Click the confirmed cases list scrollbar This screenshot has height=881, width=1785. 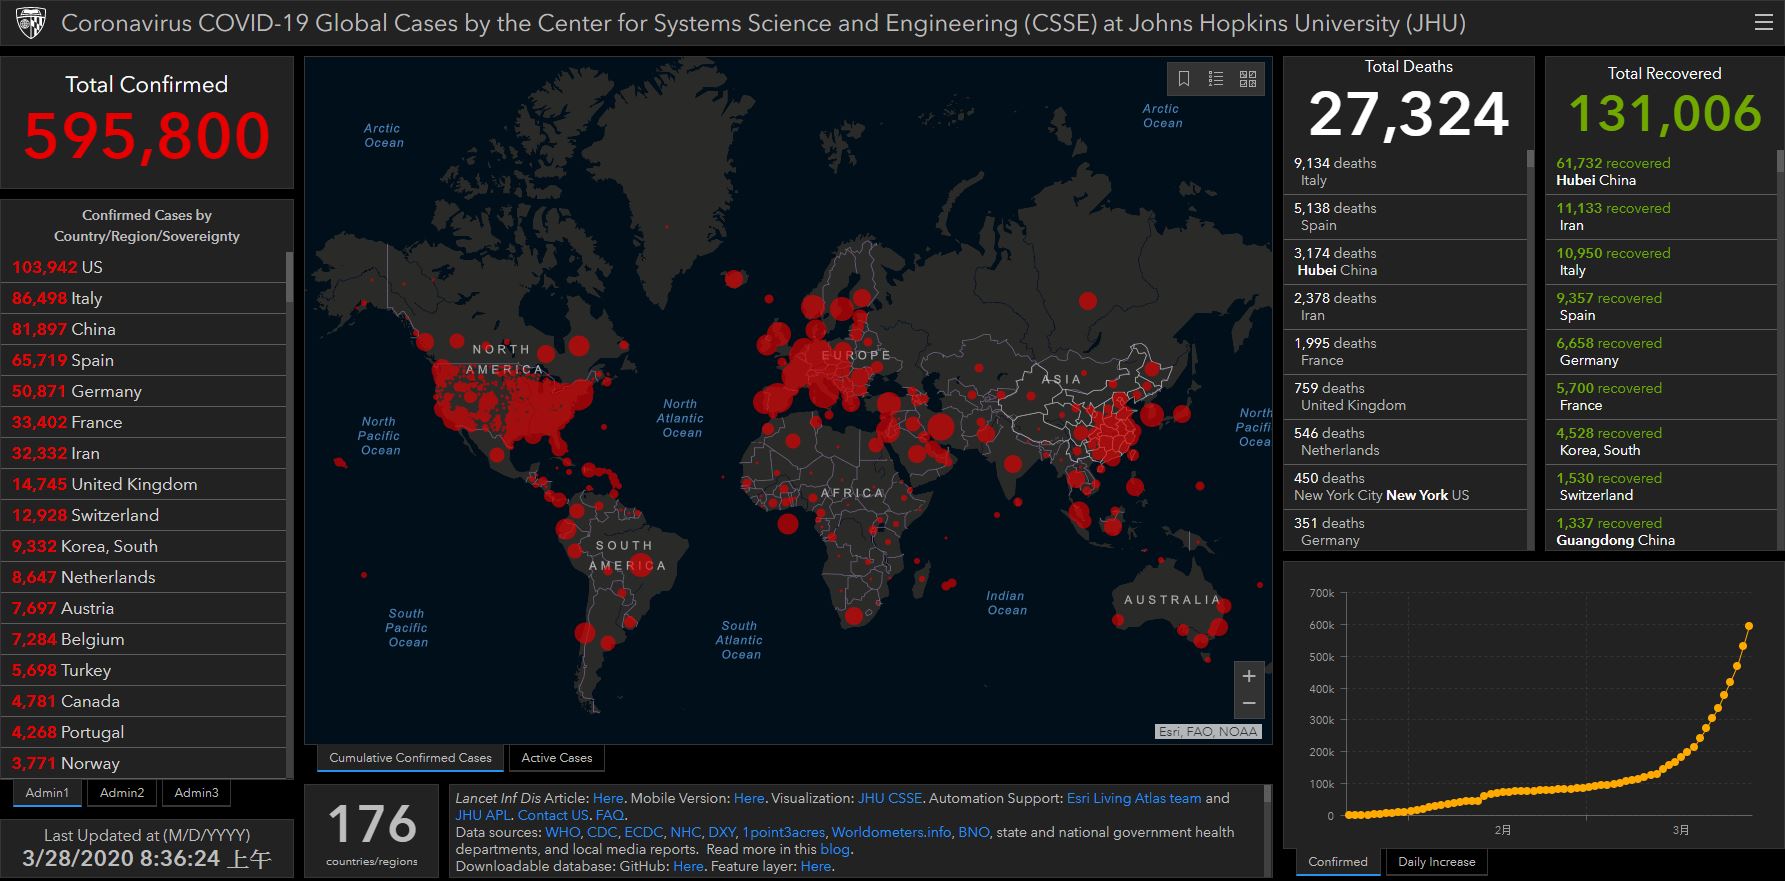click(290, 277)
